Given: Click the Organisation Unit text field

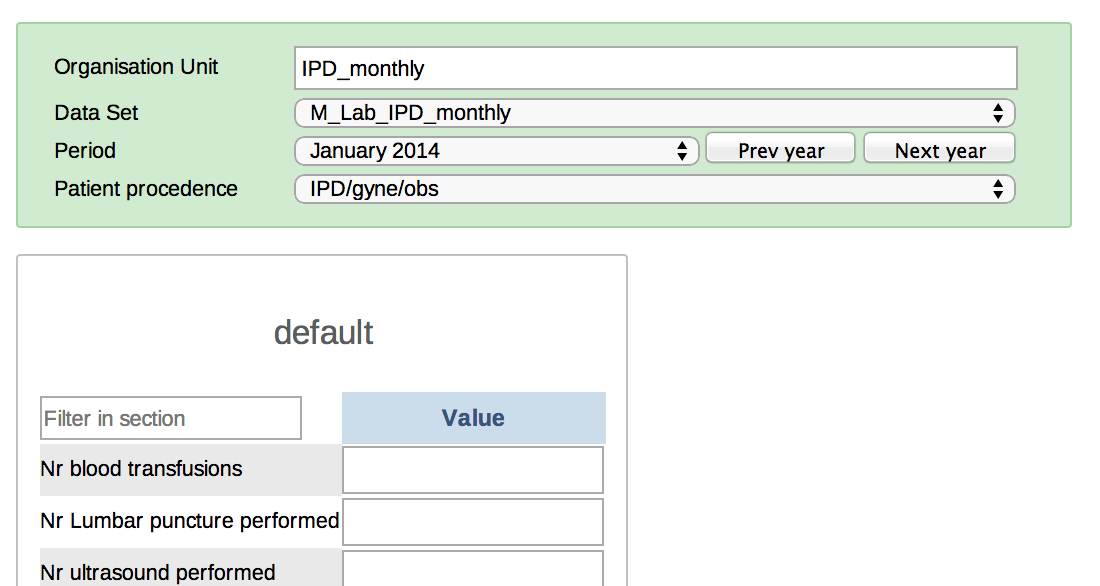Looking at the screenshot, I should pos(655,68).
